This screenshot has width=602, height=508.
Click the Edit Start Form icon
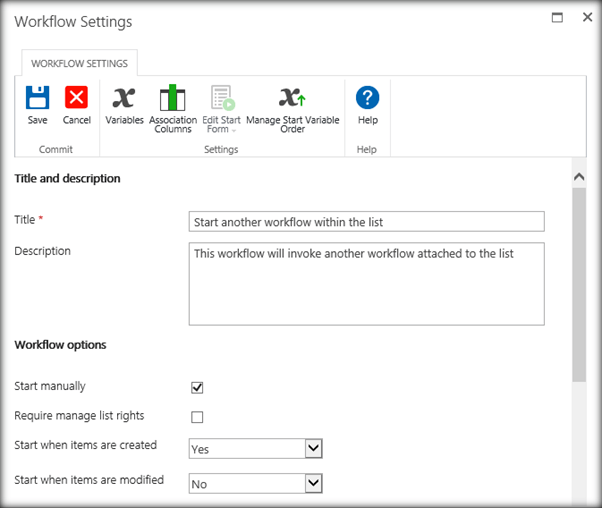coord(221,97)
